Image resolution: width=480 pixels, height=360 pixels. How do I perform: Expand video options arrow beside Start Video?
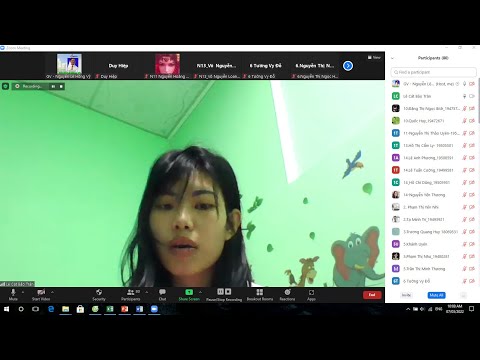(x=52, y=292)
